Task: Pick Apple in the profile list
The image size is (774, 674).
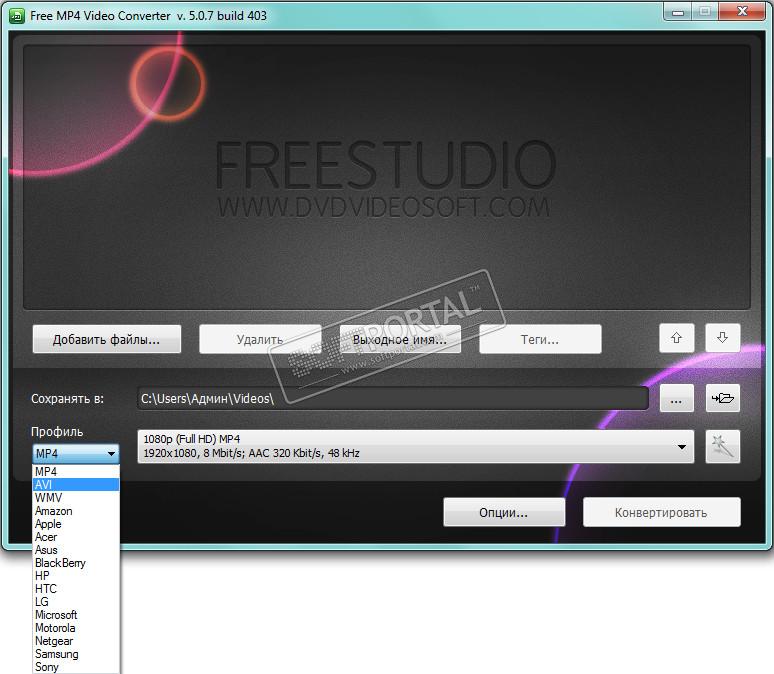Action: click(x=76, y=524)
